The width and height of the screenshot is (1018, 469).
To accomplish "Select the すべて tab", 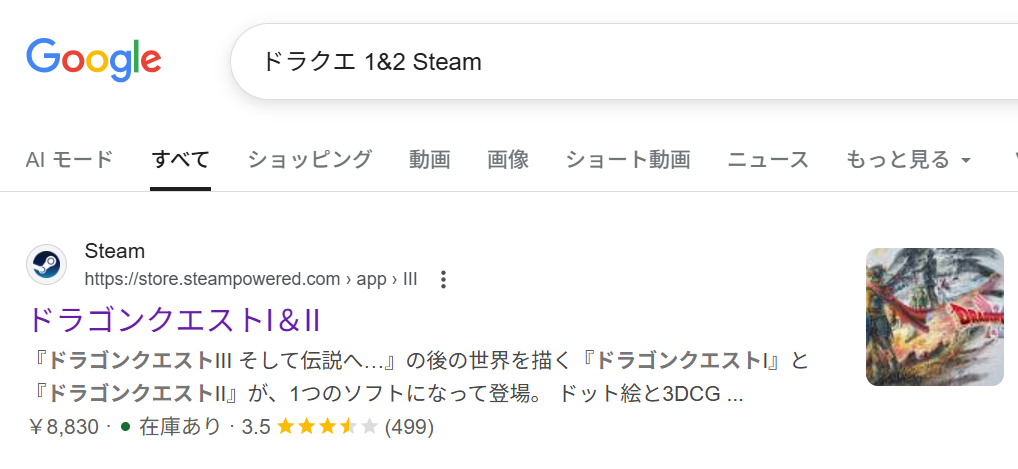I will (x=180, y=159).
